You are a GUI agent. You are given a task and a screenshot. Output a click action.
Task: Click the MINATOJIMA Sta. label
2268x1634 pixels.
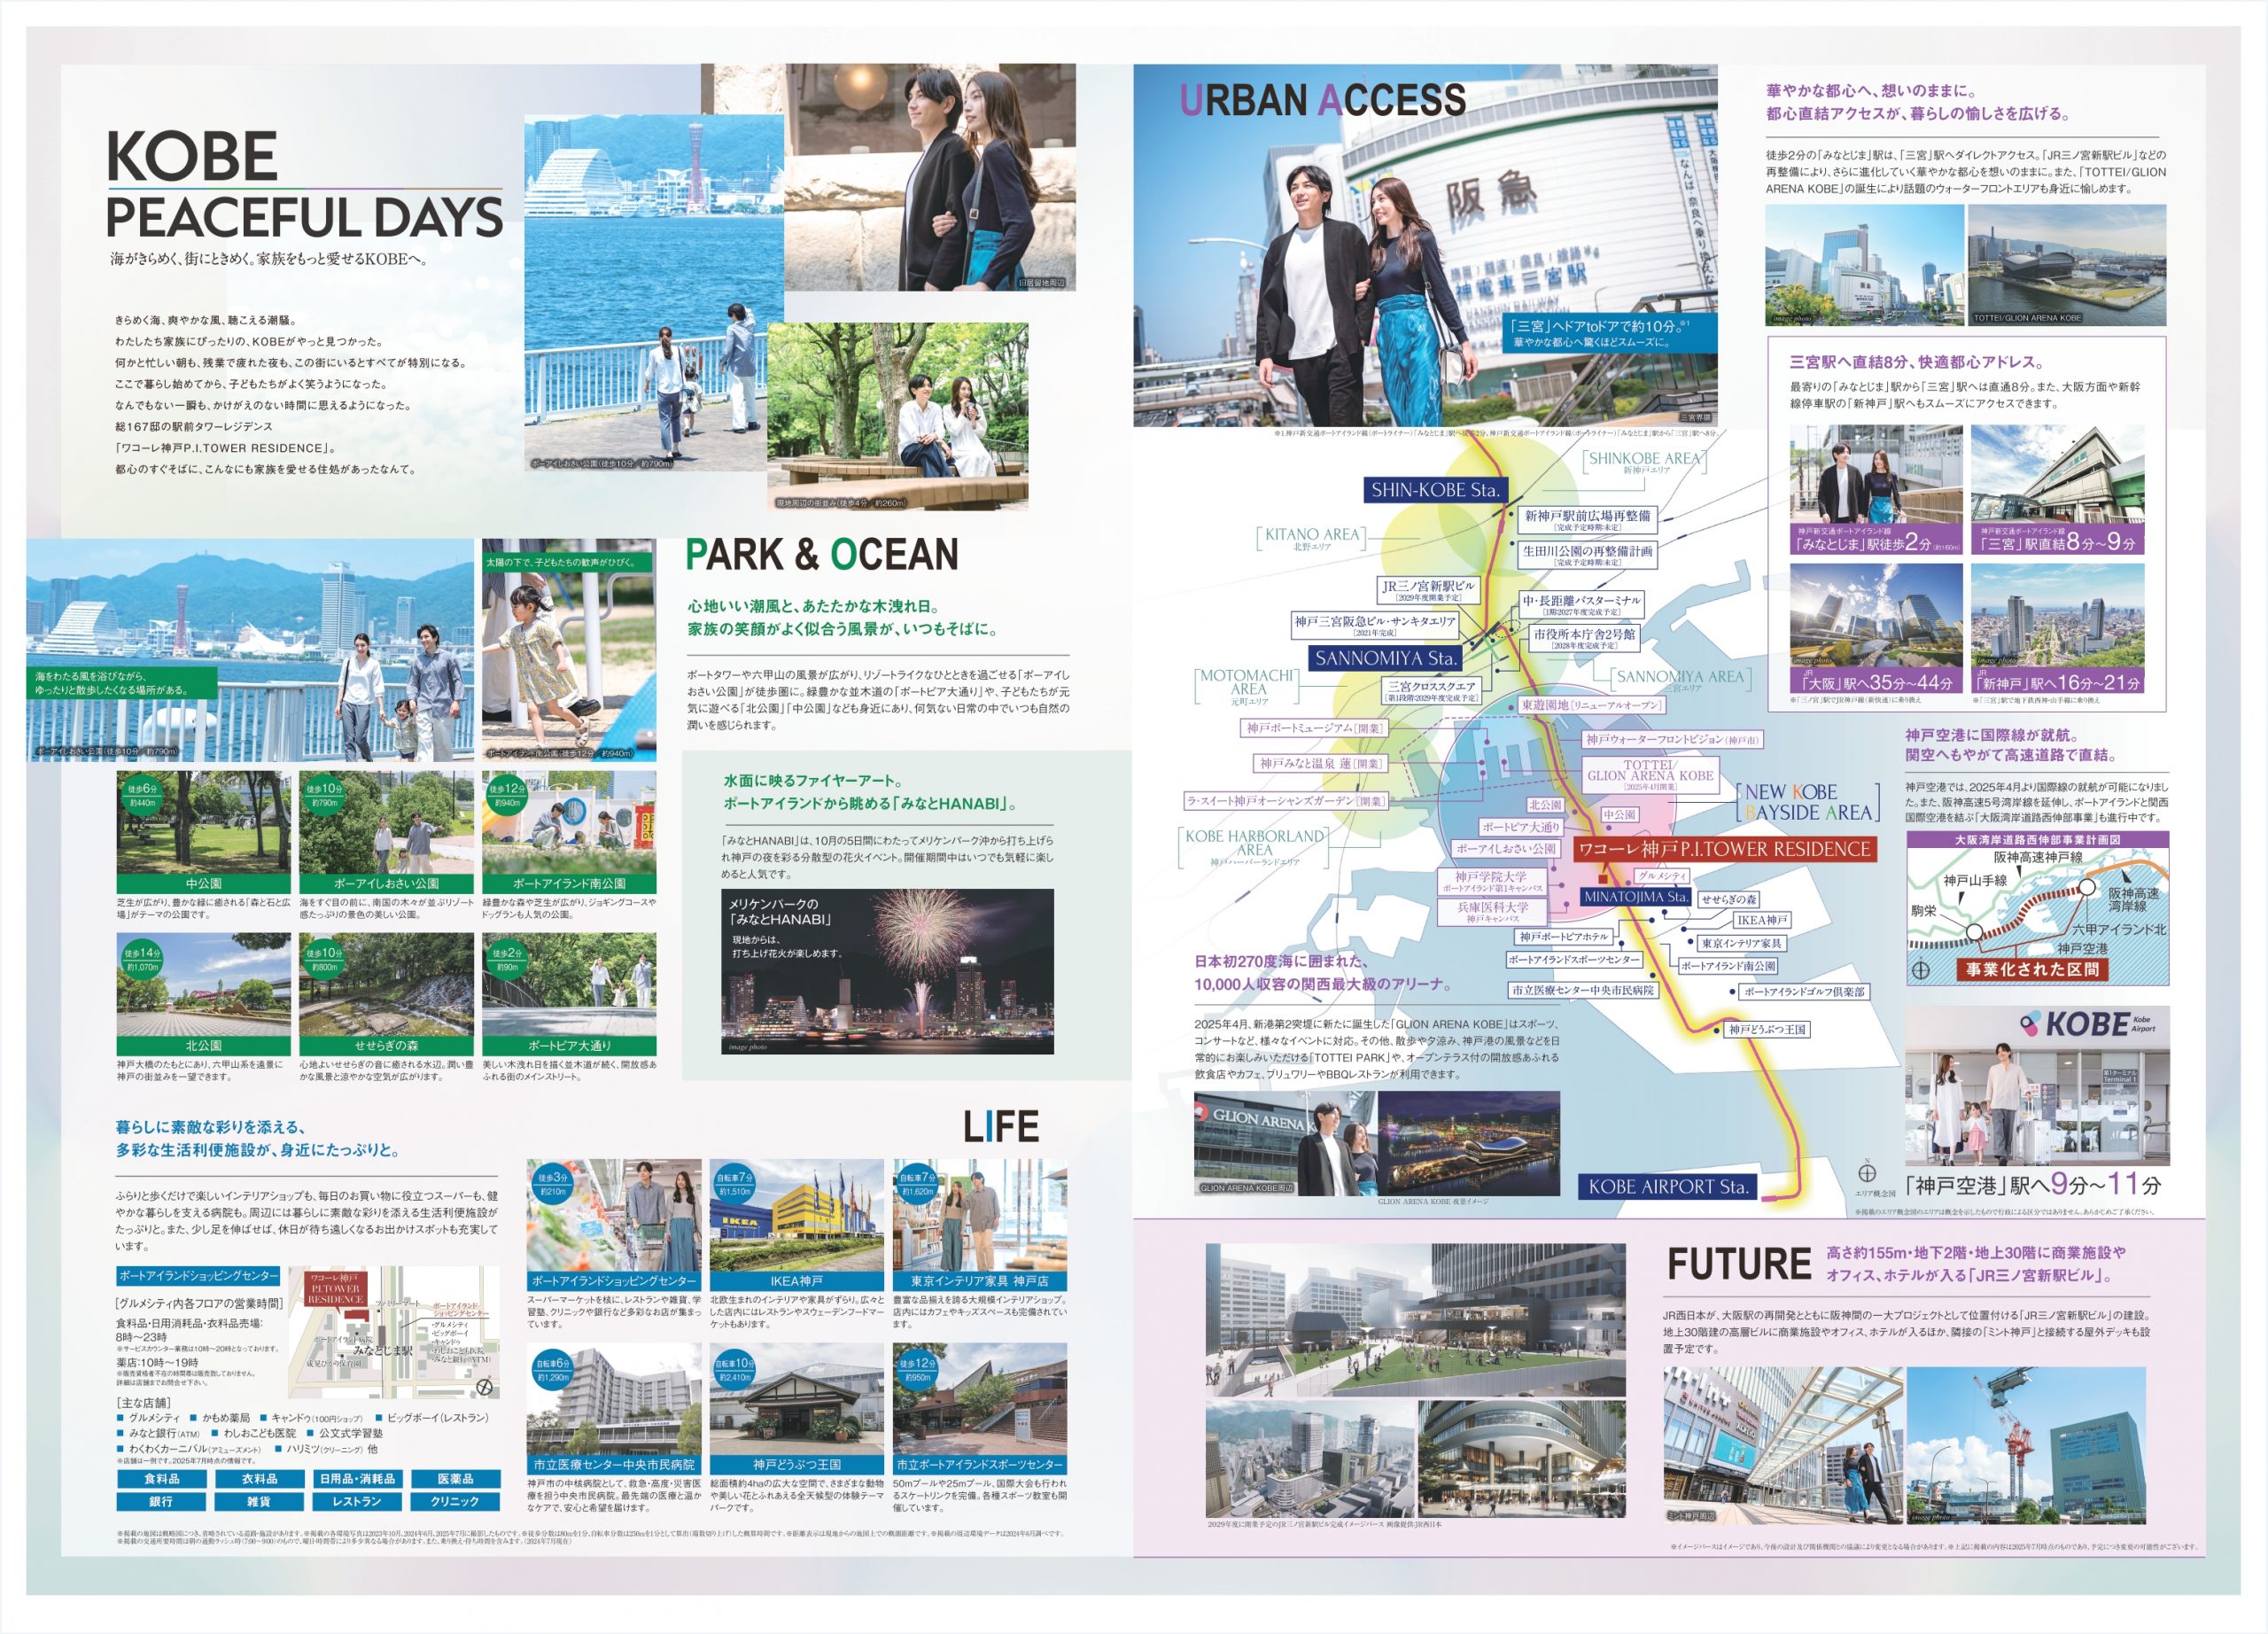[x=1635, y=897]
